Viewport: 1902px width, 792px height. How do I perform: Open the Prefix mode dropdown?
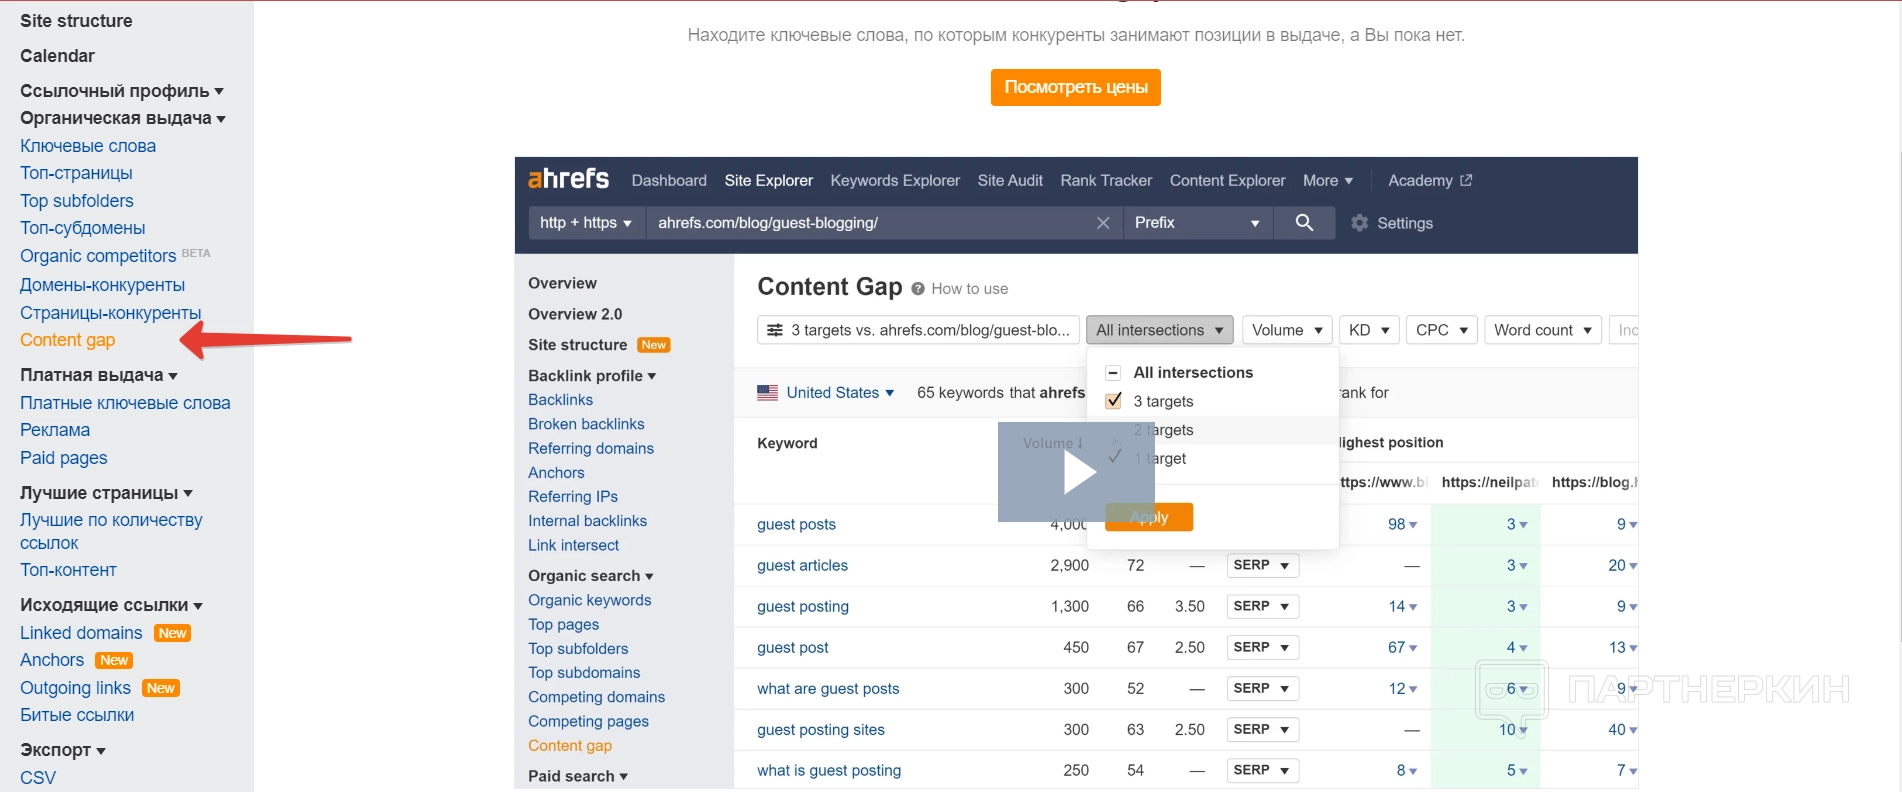coord(1197,222)
